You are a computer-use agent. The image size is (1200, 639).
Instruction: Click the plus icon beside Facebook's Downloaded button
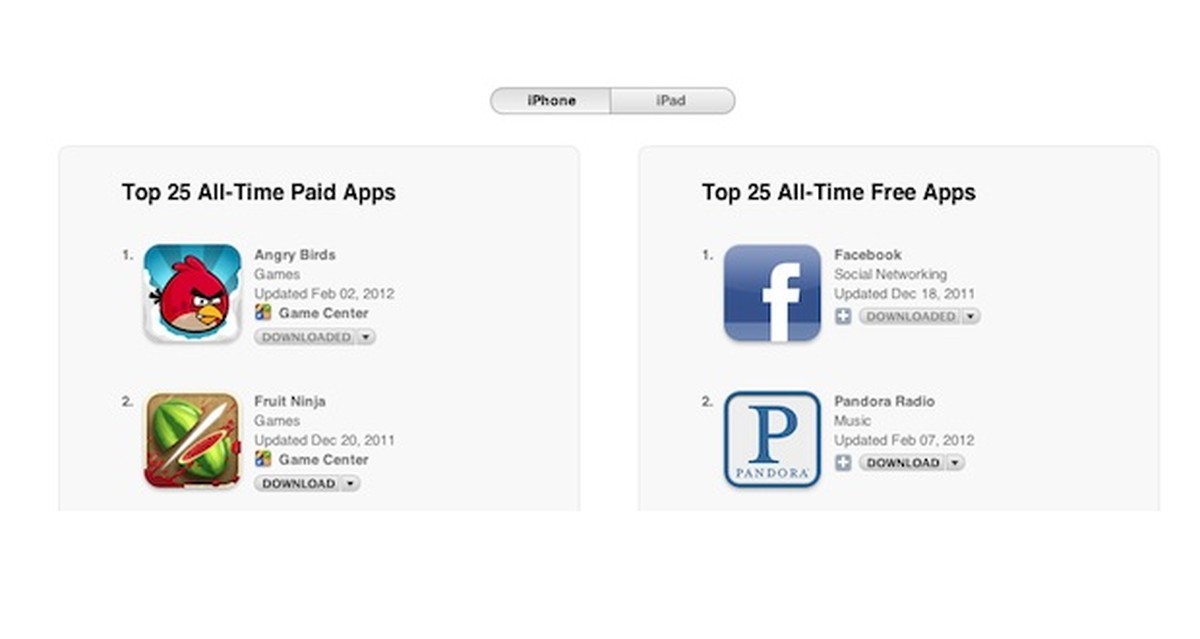point(843,317)
